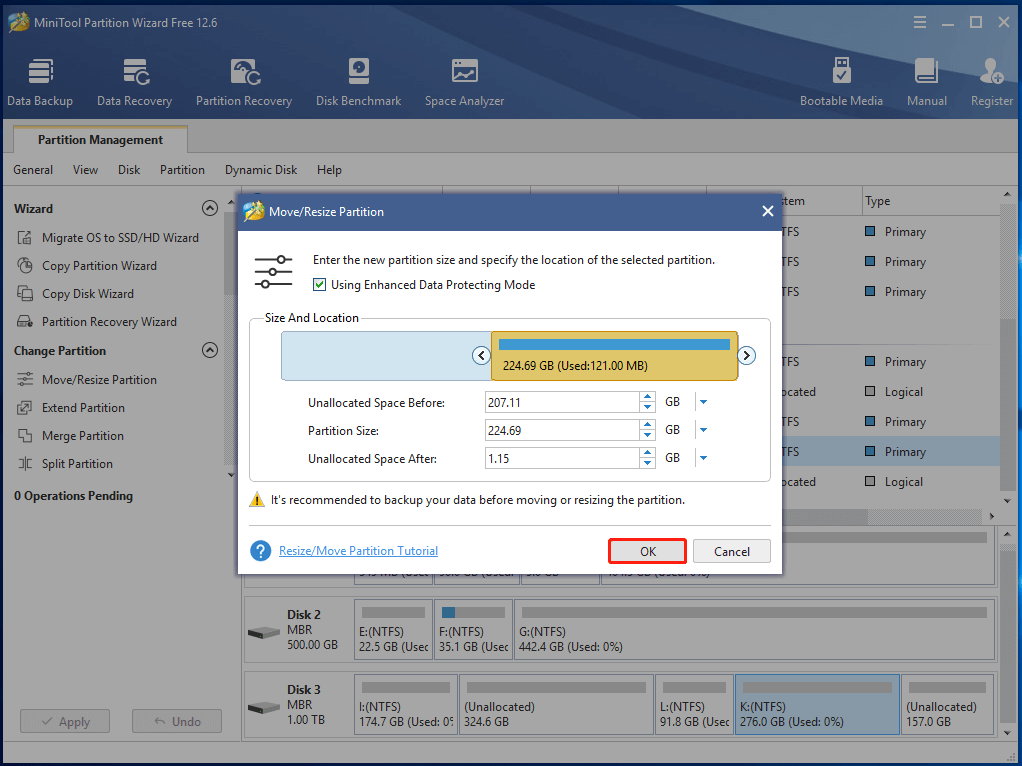1022x766 pixels.
Task: Click the Disk 3 drive icon
Action: click(x=264, y=707)
